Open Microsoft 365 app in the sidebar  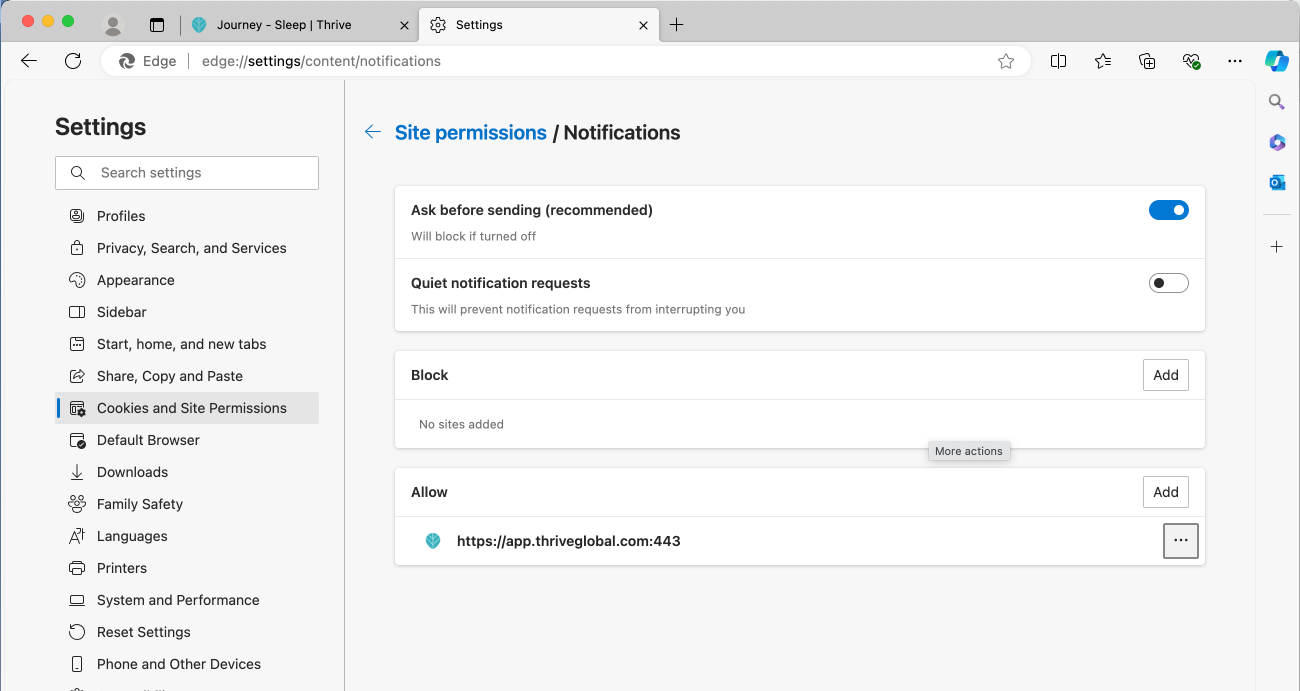click(1277, 142)
